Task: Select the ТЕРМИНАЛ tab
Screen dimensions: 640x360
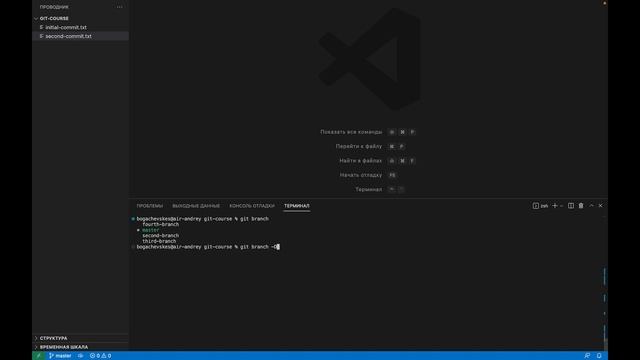Action: click(x=297, y=206)
